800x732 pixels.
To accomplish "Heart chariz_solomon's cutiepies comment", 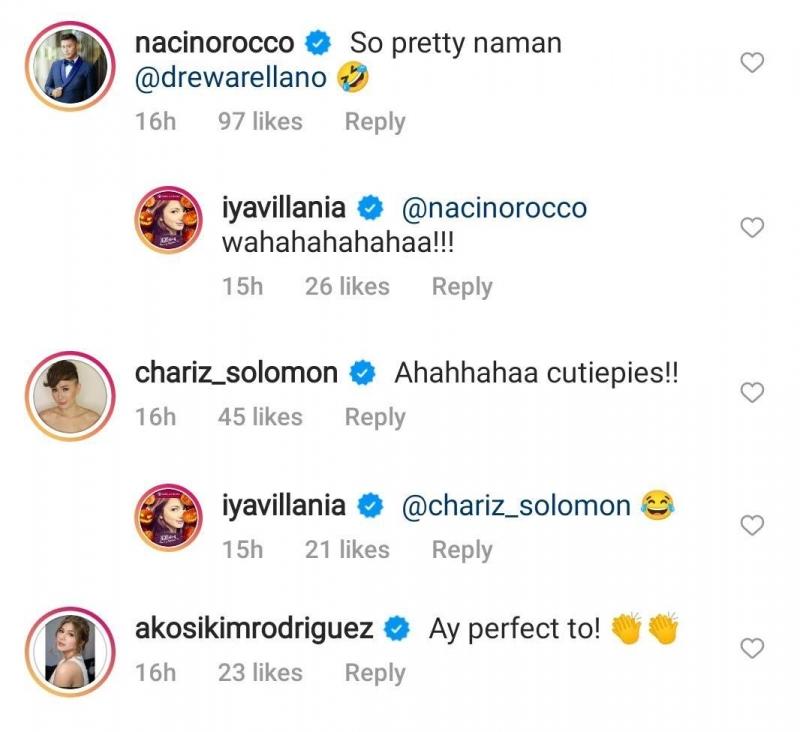I will click(751, 394).
